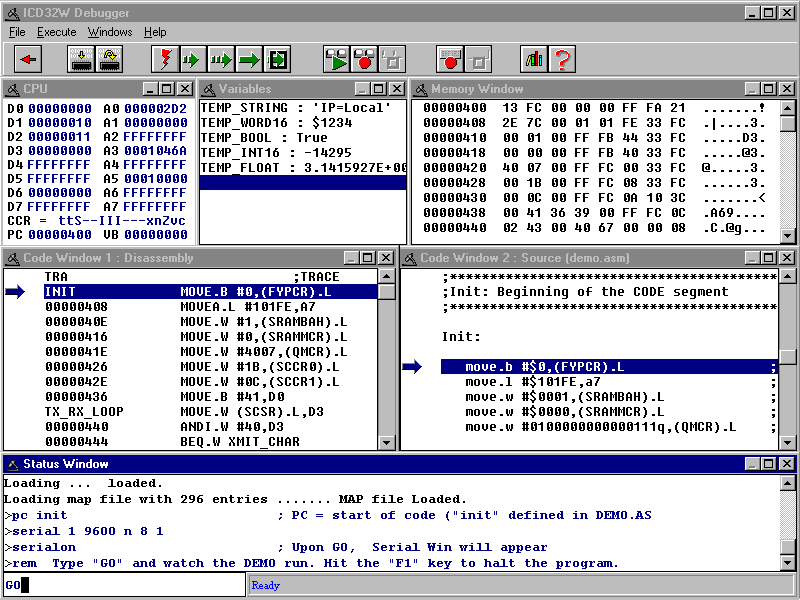
Task: Minimize the Variables window
Action: 362,89
